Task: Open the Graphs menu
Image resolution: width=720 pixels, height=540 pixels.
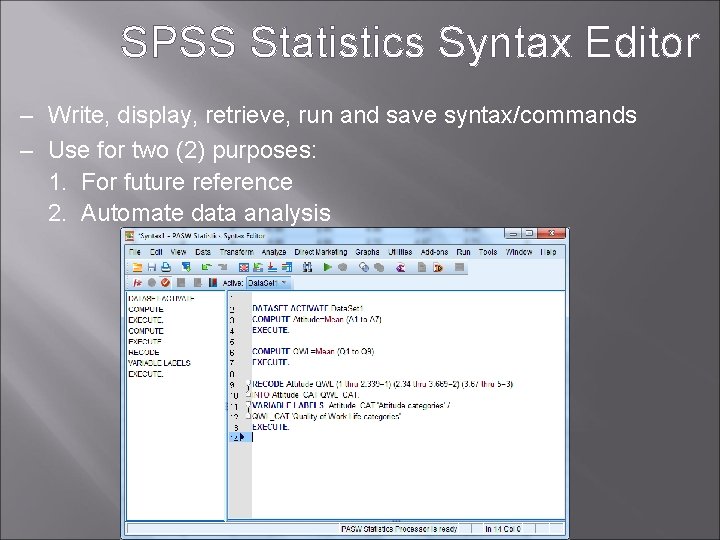Action: click(x=367, y=252)
